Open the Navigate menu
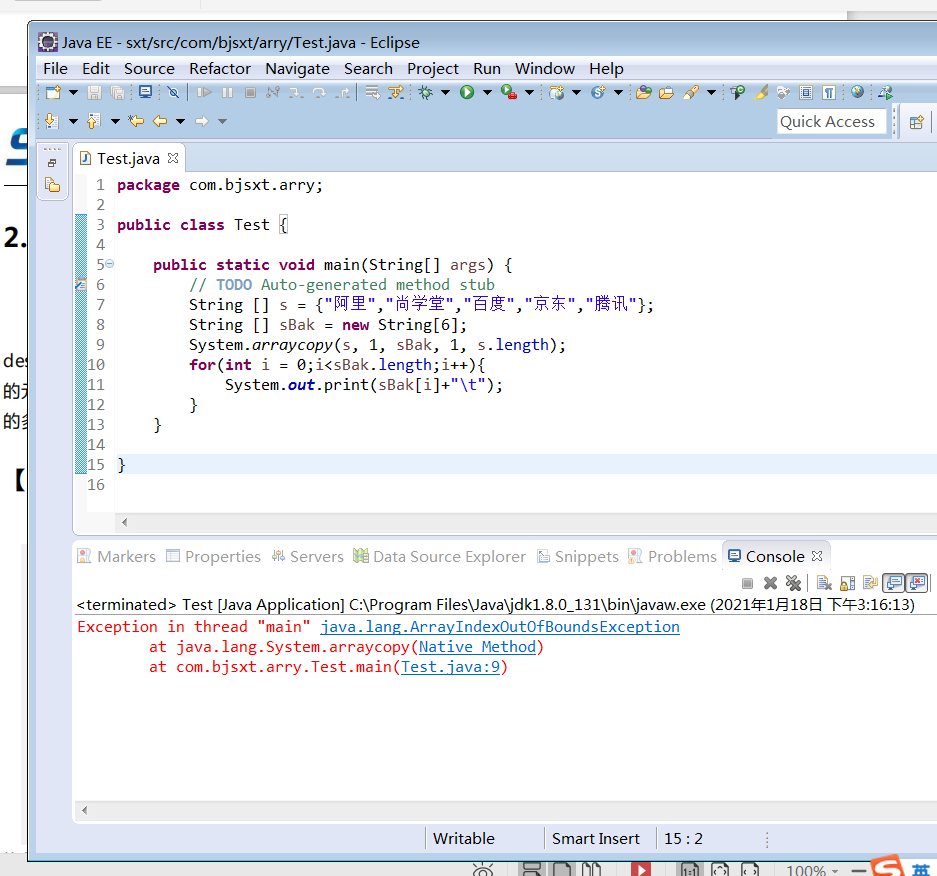 tap(298, 69)
